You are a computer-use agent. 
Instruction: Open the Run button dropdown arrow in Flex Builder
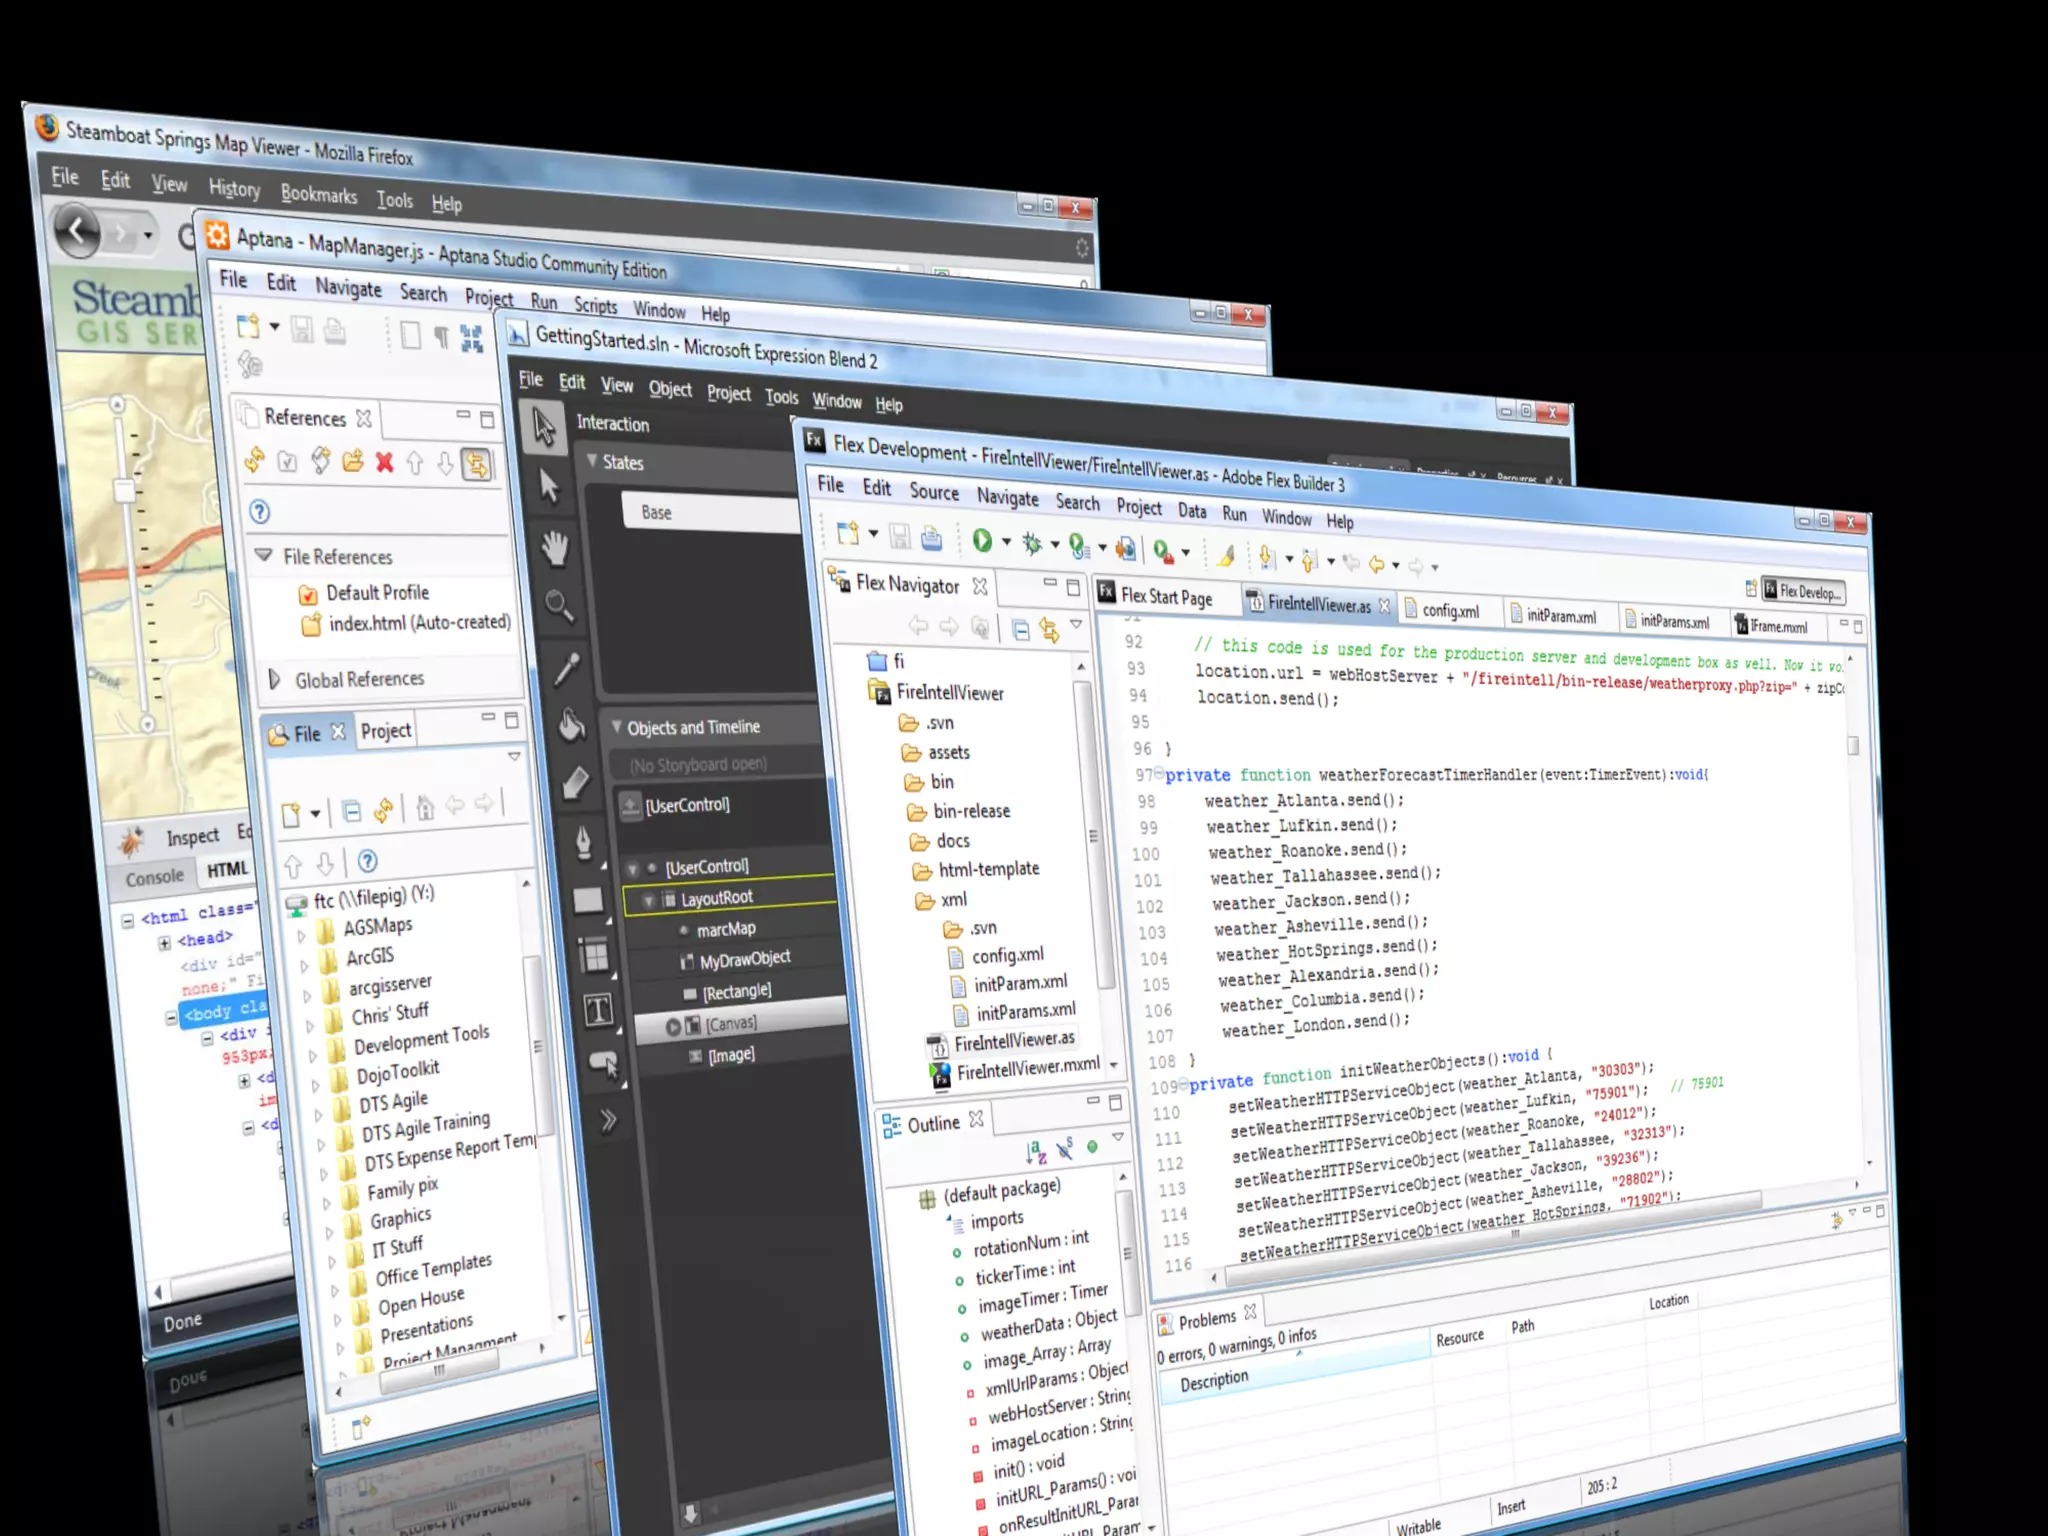(1006, 542)
